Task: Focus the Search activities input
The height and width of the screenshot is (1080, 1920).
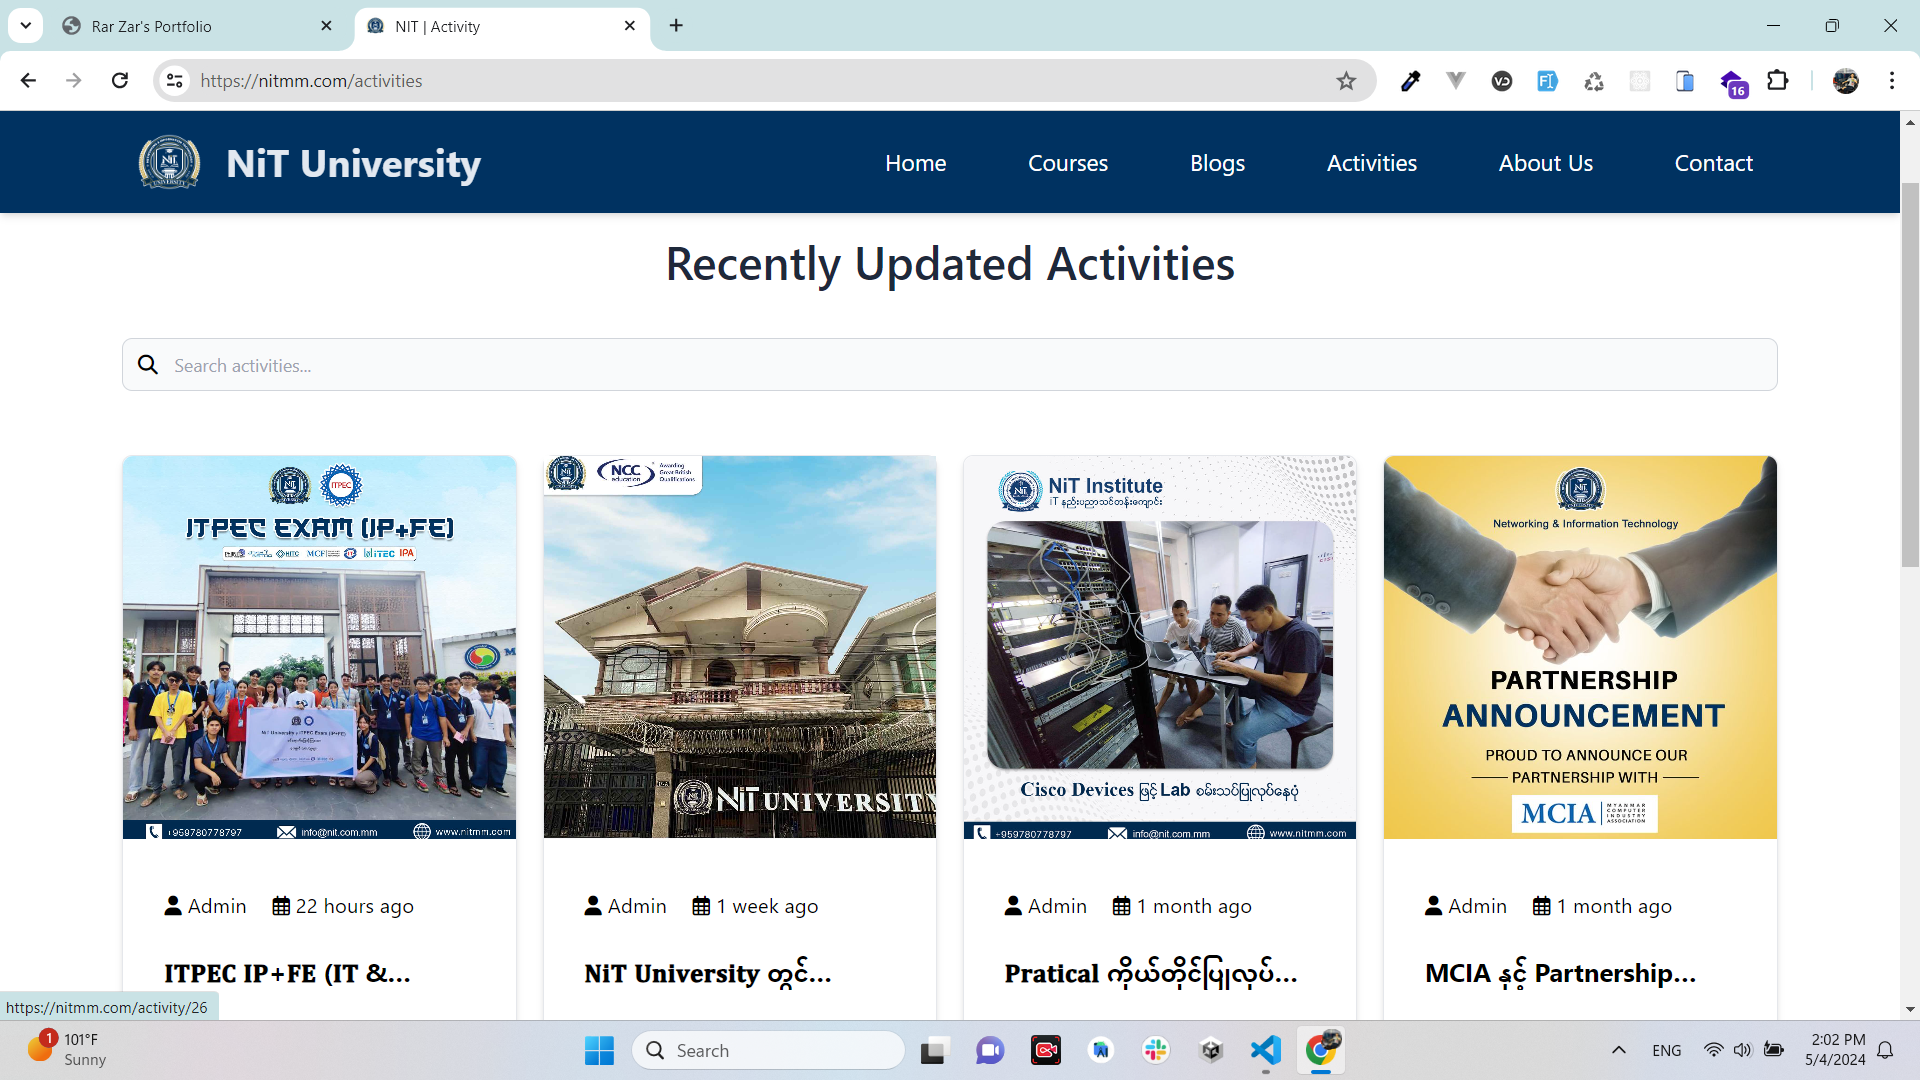Action: (949, 365)
